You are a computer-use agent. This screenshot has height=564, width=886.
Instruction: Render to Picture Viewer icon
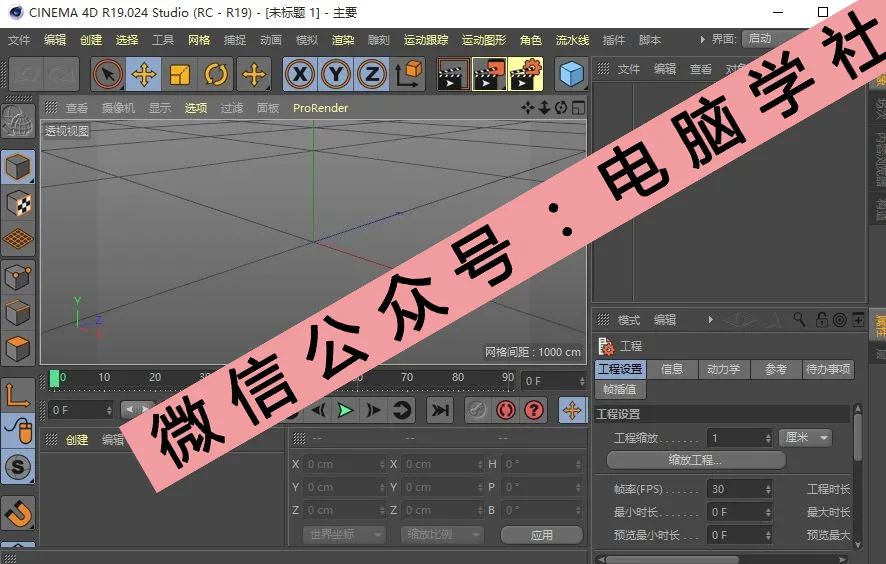[489, 74]
